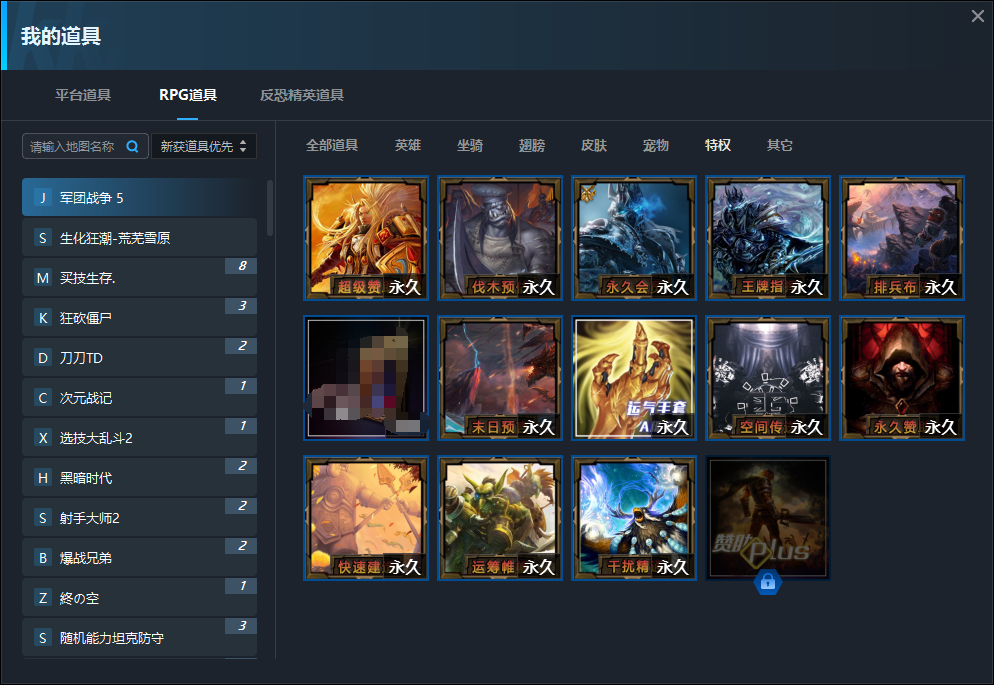Click the 快速建 item icon
Screen dimensions: 994x685
coord(366,518)
